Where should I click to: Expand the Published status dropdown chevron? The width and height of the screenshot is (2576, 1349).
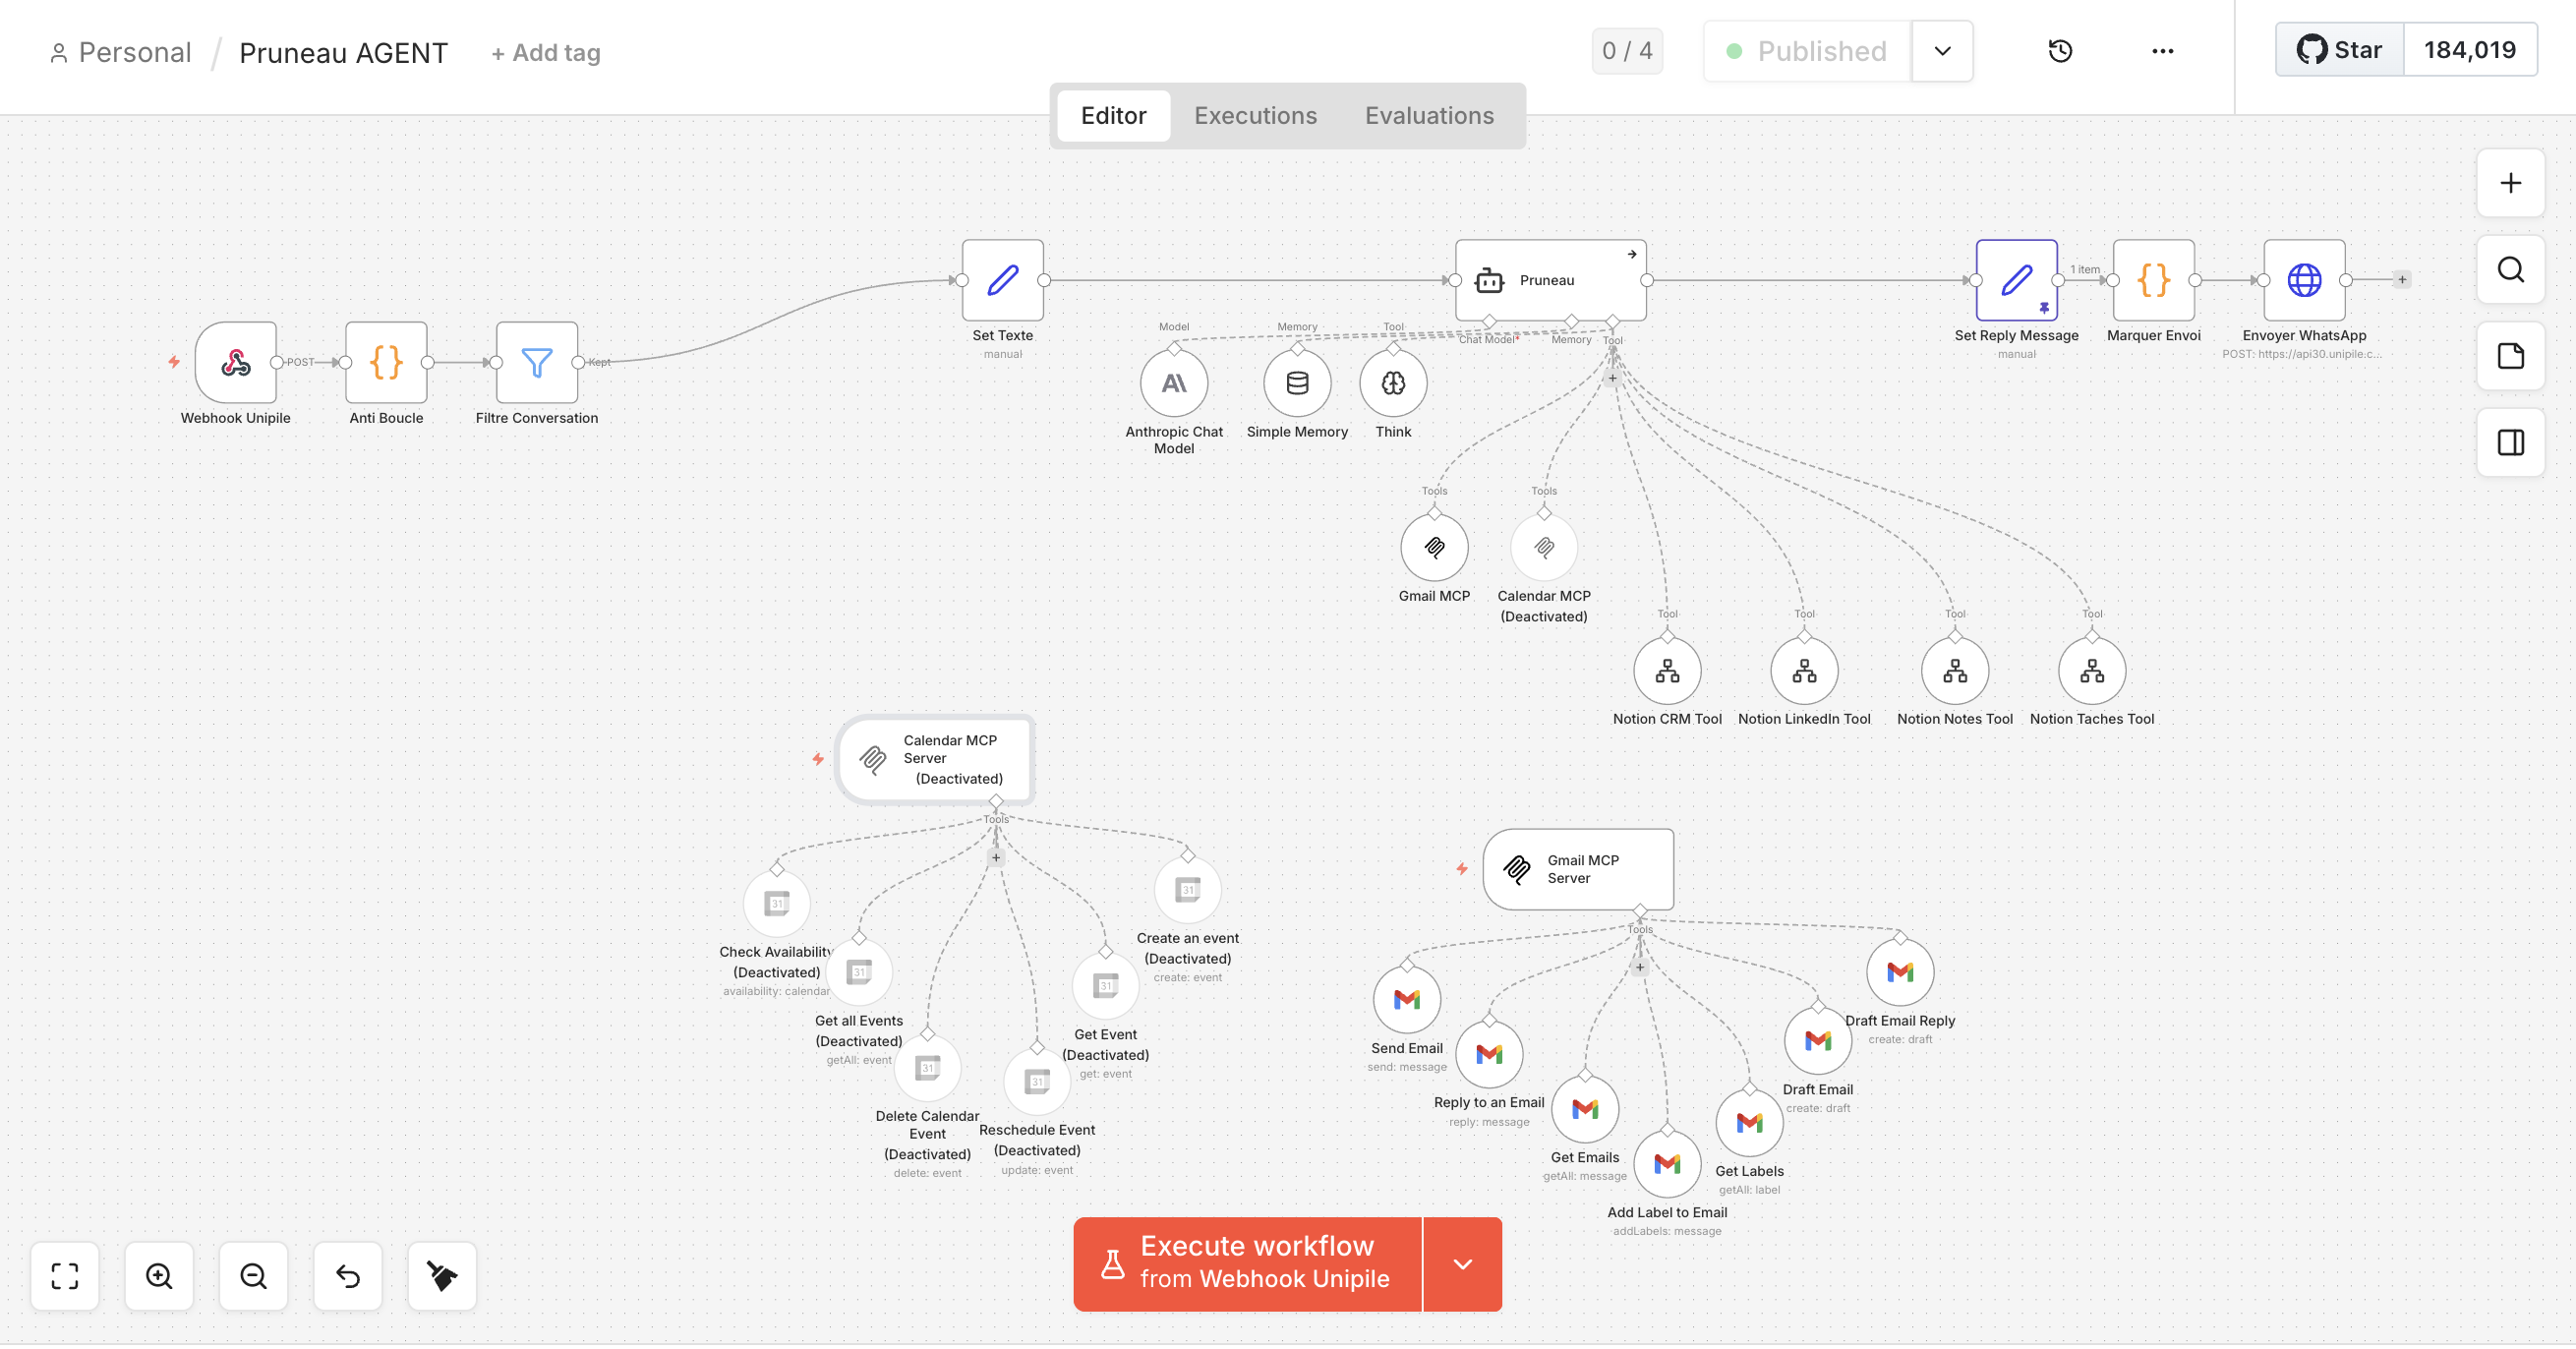[1941, 50]
